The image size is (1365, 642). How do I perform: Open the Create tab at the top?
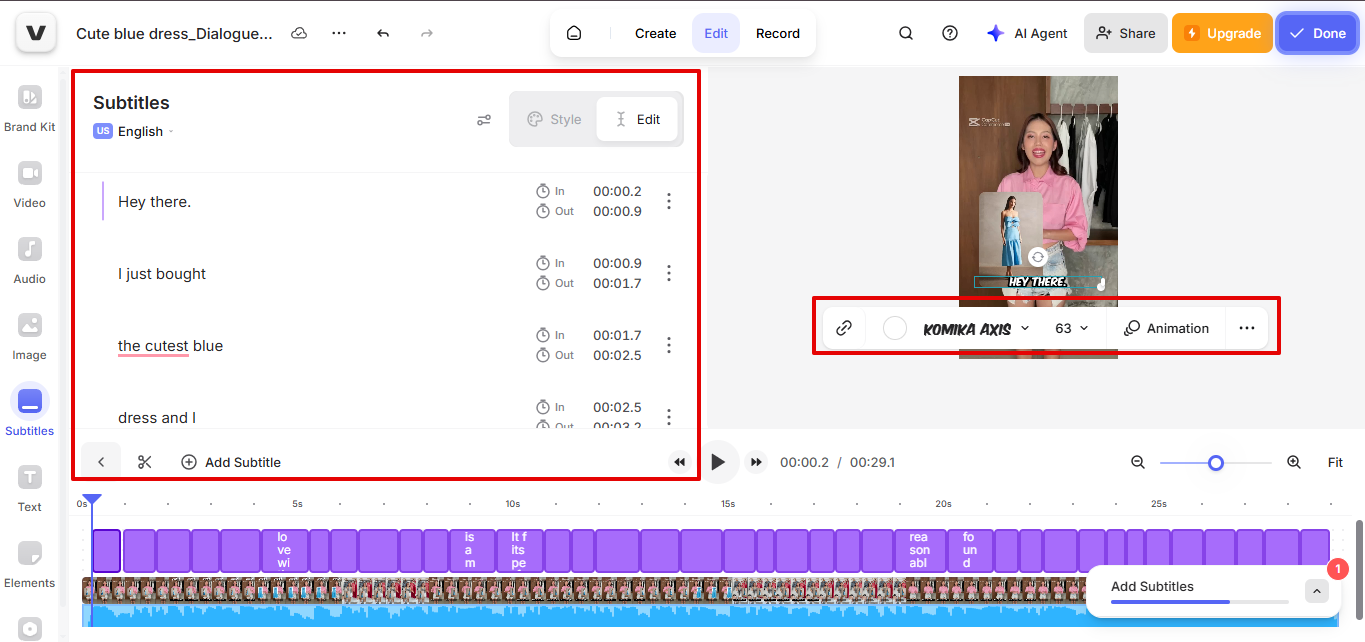point(655,32)
